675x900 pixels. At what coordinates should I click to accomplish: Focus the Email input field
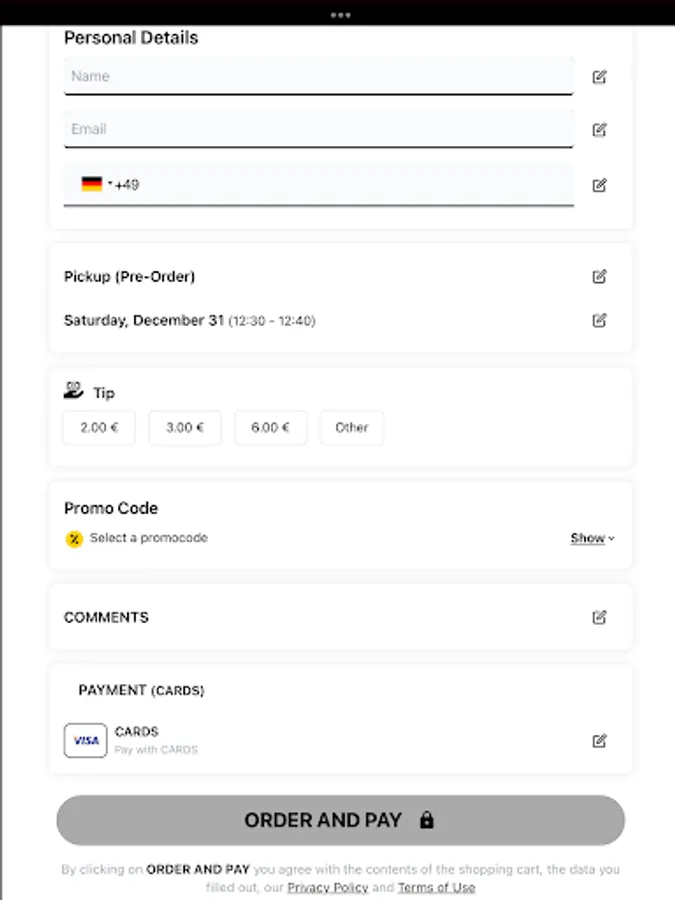click(x=318, y=129)
